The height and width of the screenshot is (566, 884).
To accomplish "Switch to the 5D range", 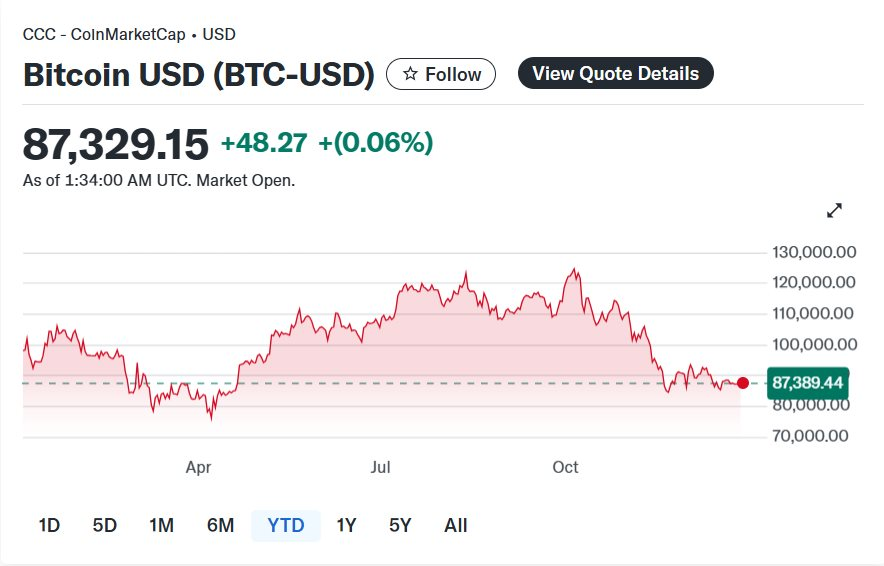I will pyautogui.click(x=105, y=525).
